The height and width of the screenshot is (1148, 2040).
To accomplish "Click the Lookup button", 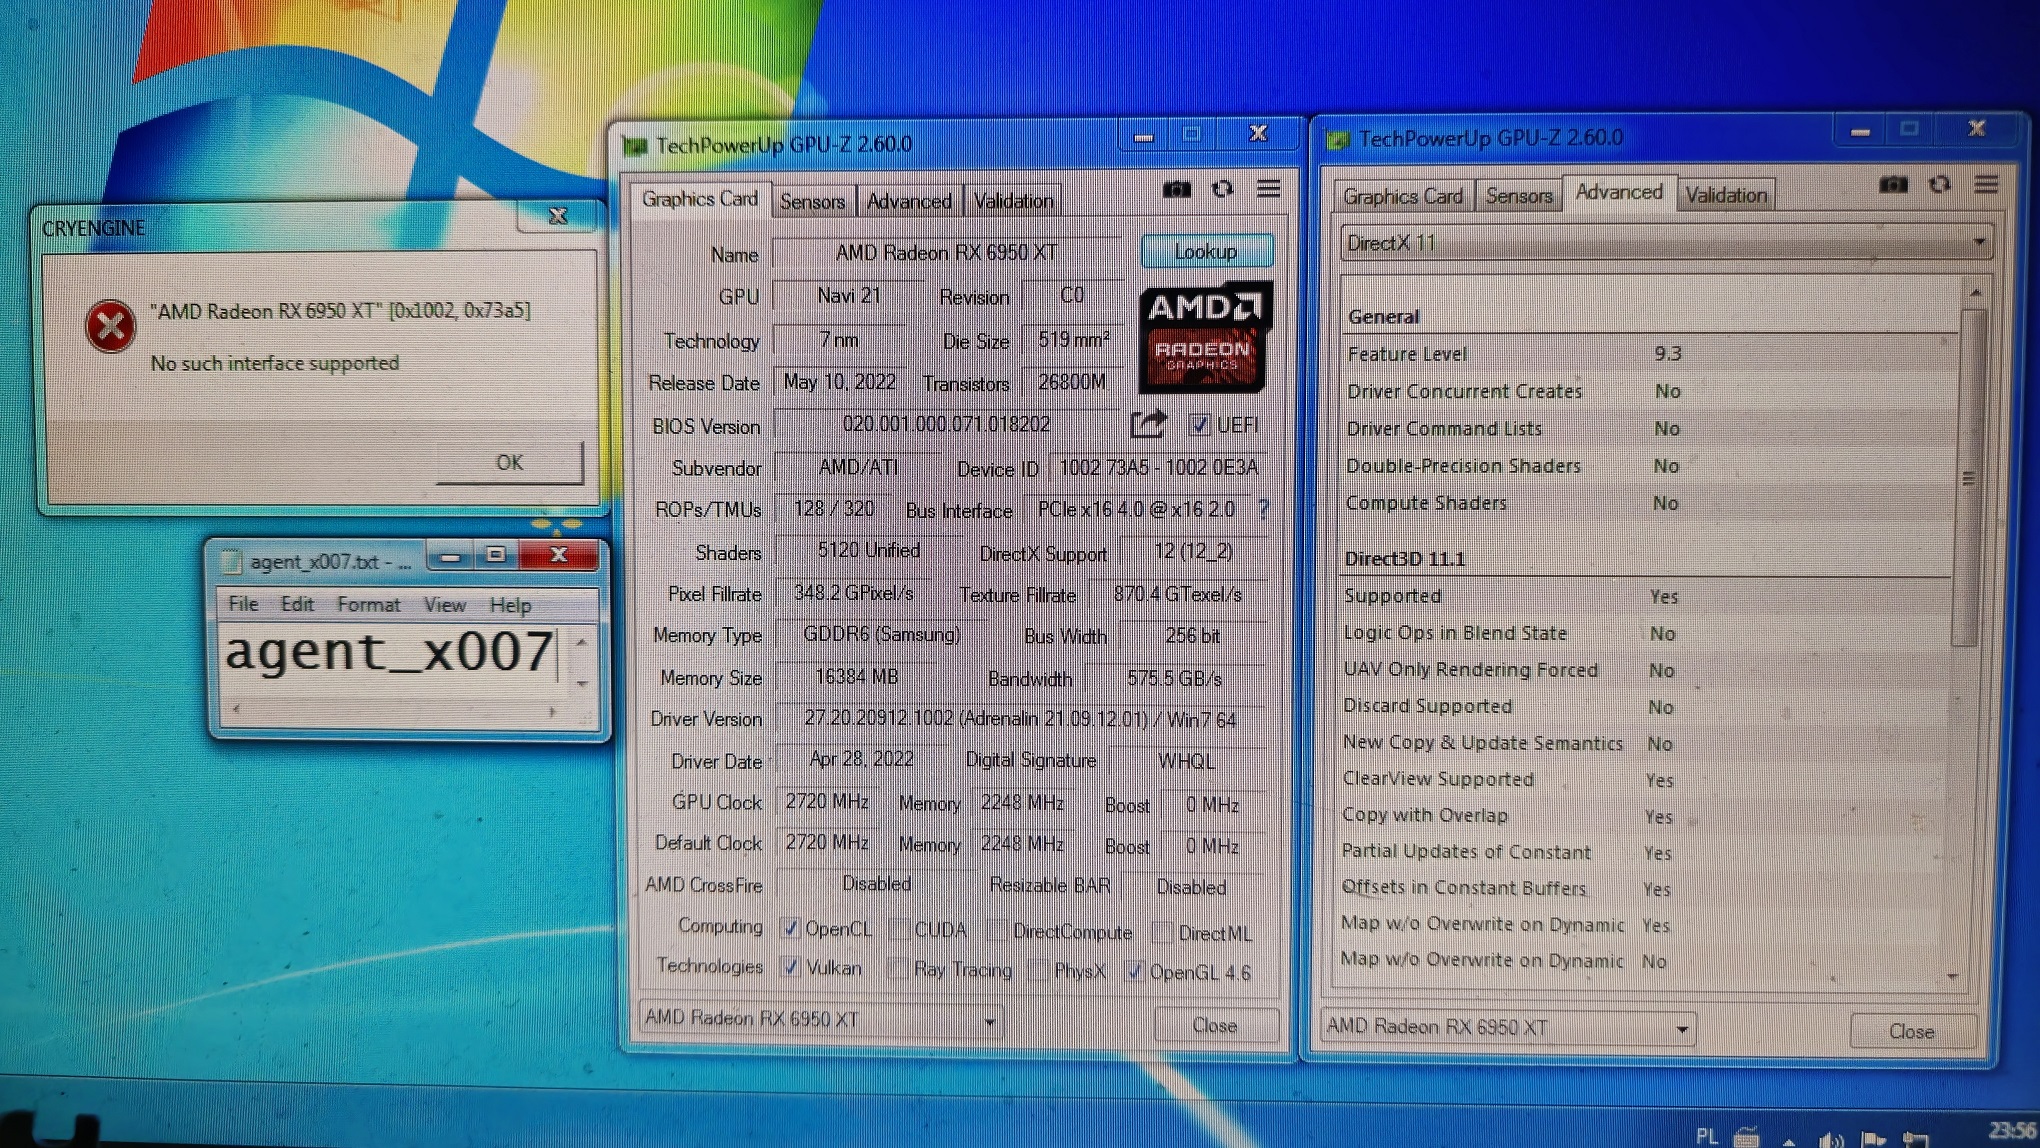I will point(1206,252).
